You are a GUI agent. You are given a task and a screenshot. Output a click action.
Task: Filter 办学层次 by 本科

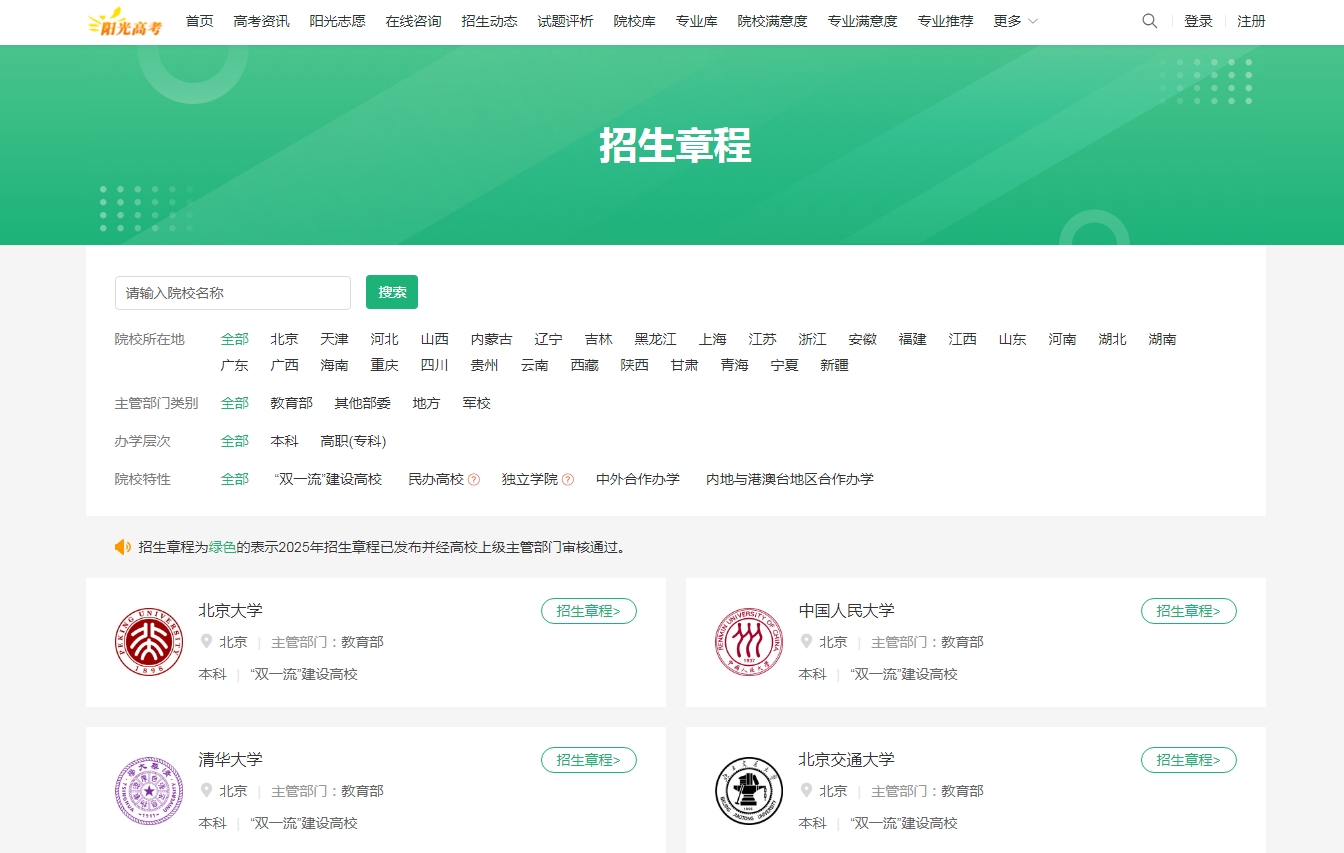[x=285, y=442]
